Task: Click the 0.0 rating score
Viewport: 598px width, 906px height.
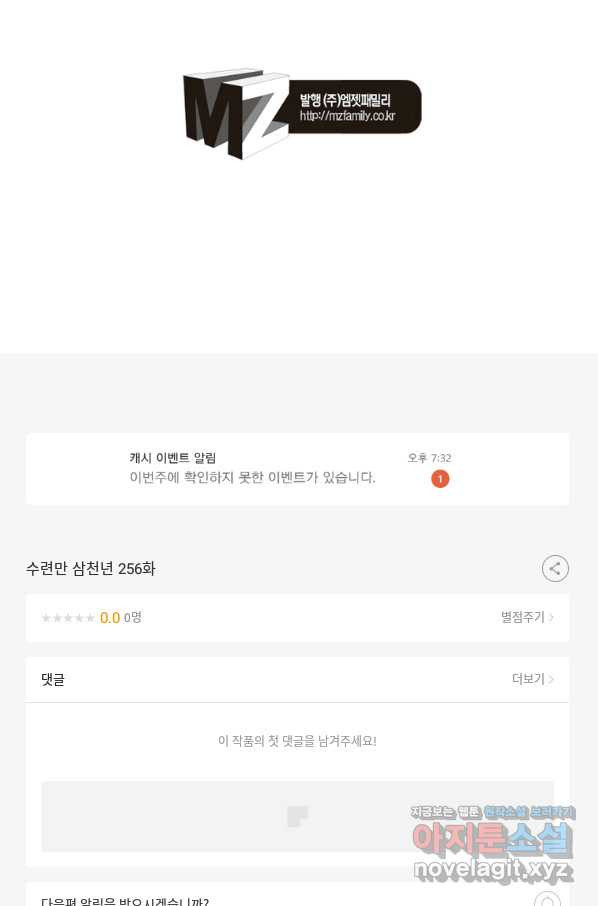Action: point(110,618)
